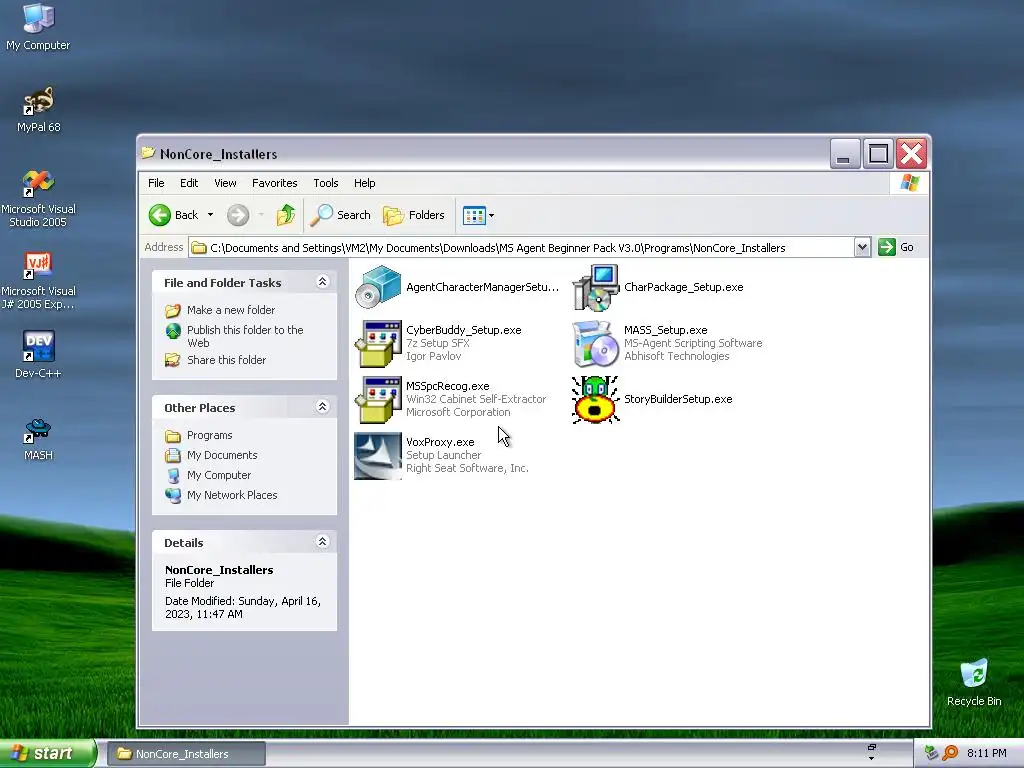The height and width of the screenshot is (768, 1024).
Task: Go to My Computer in Other Places
Action: coord(219,475)
